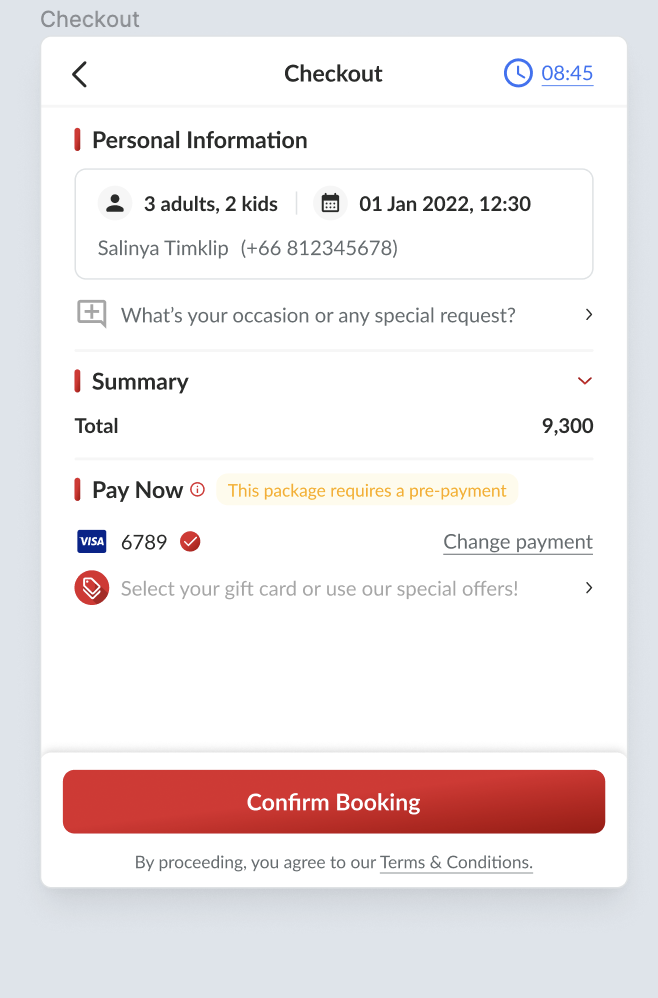Toggle the red checkmark beside card 6789
Screen dimensions: 658x998
pos(190,542)
